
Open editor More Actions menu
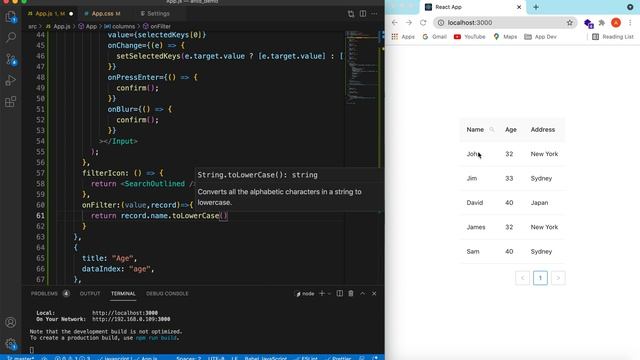[x=374, y=14]
